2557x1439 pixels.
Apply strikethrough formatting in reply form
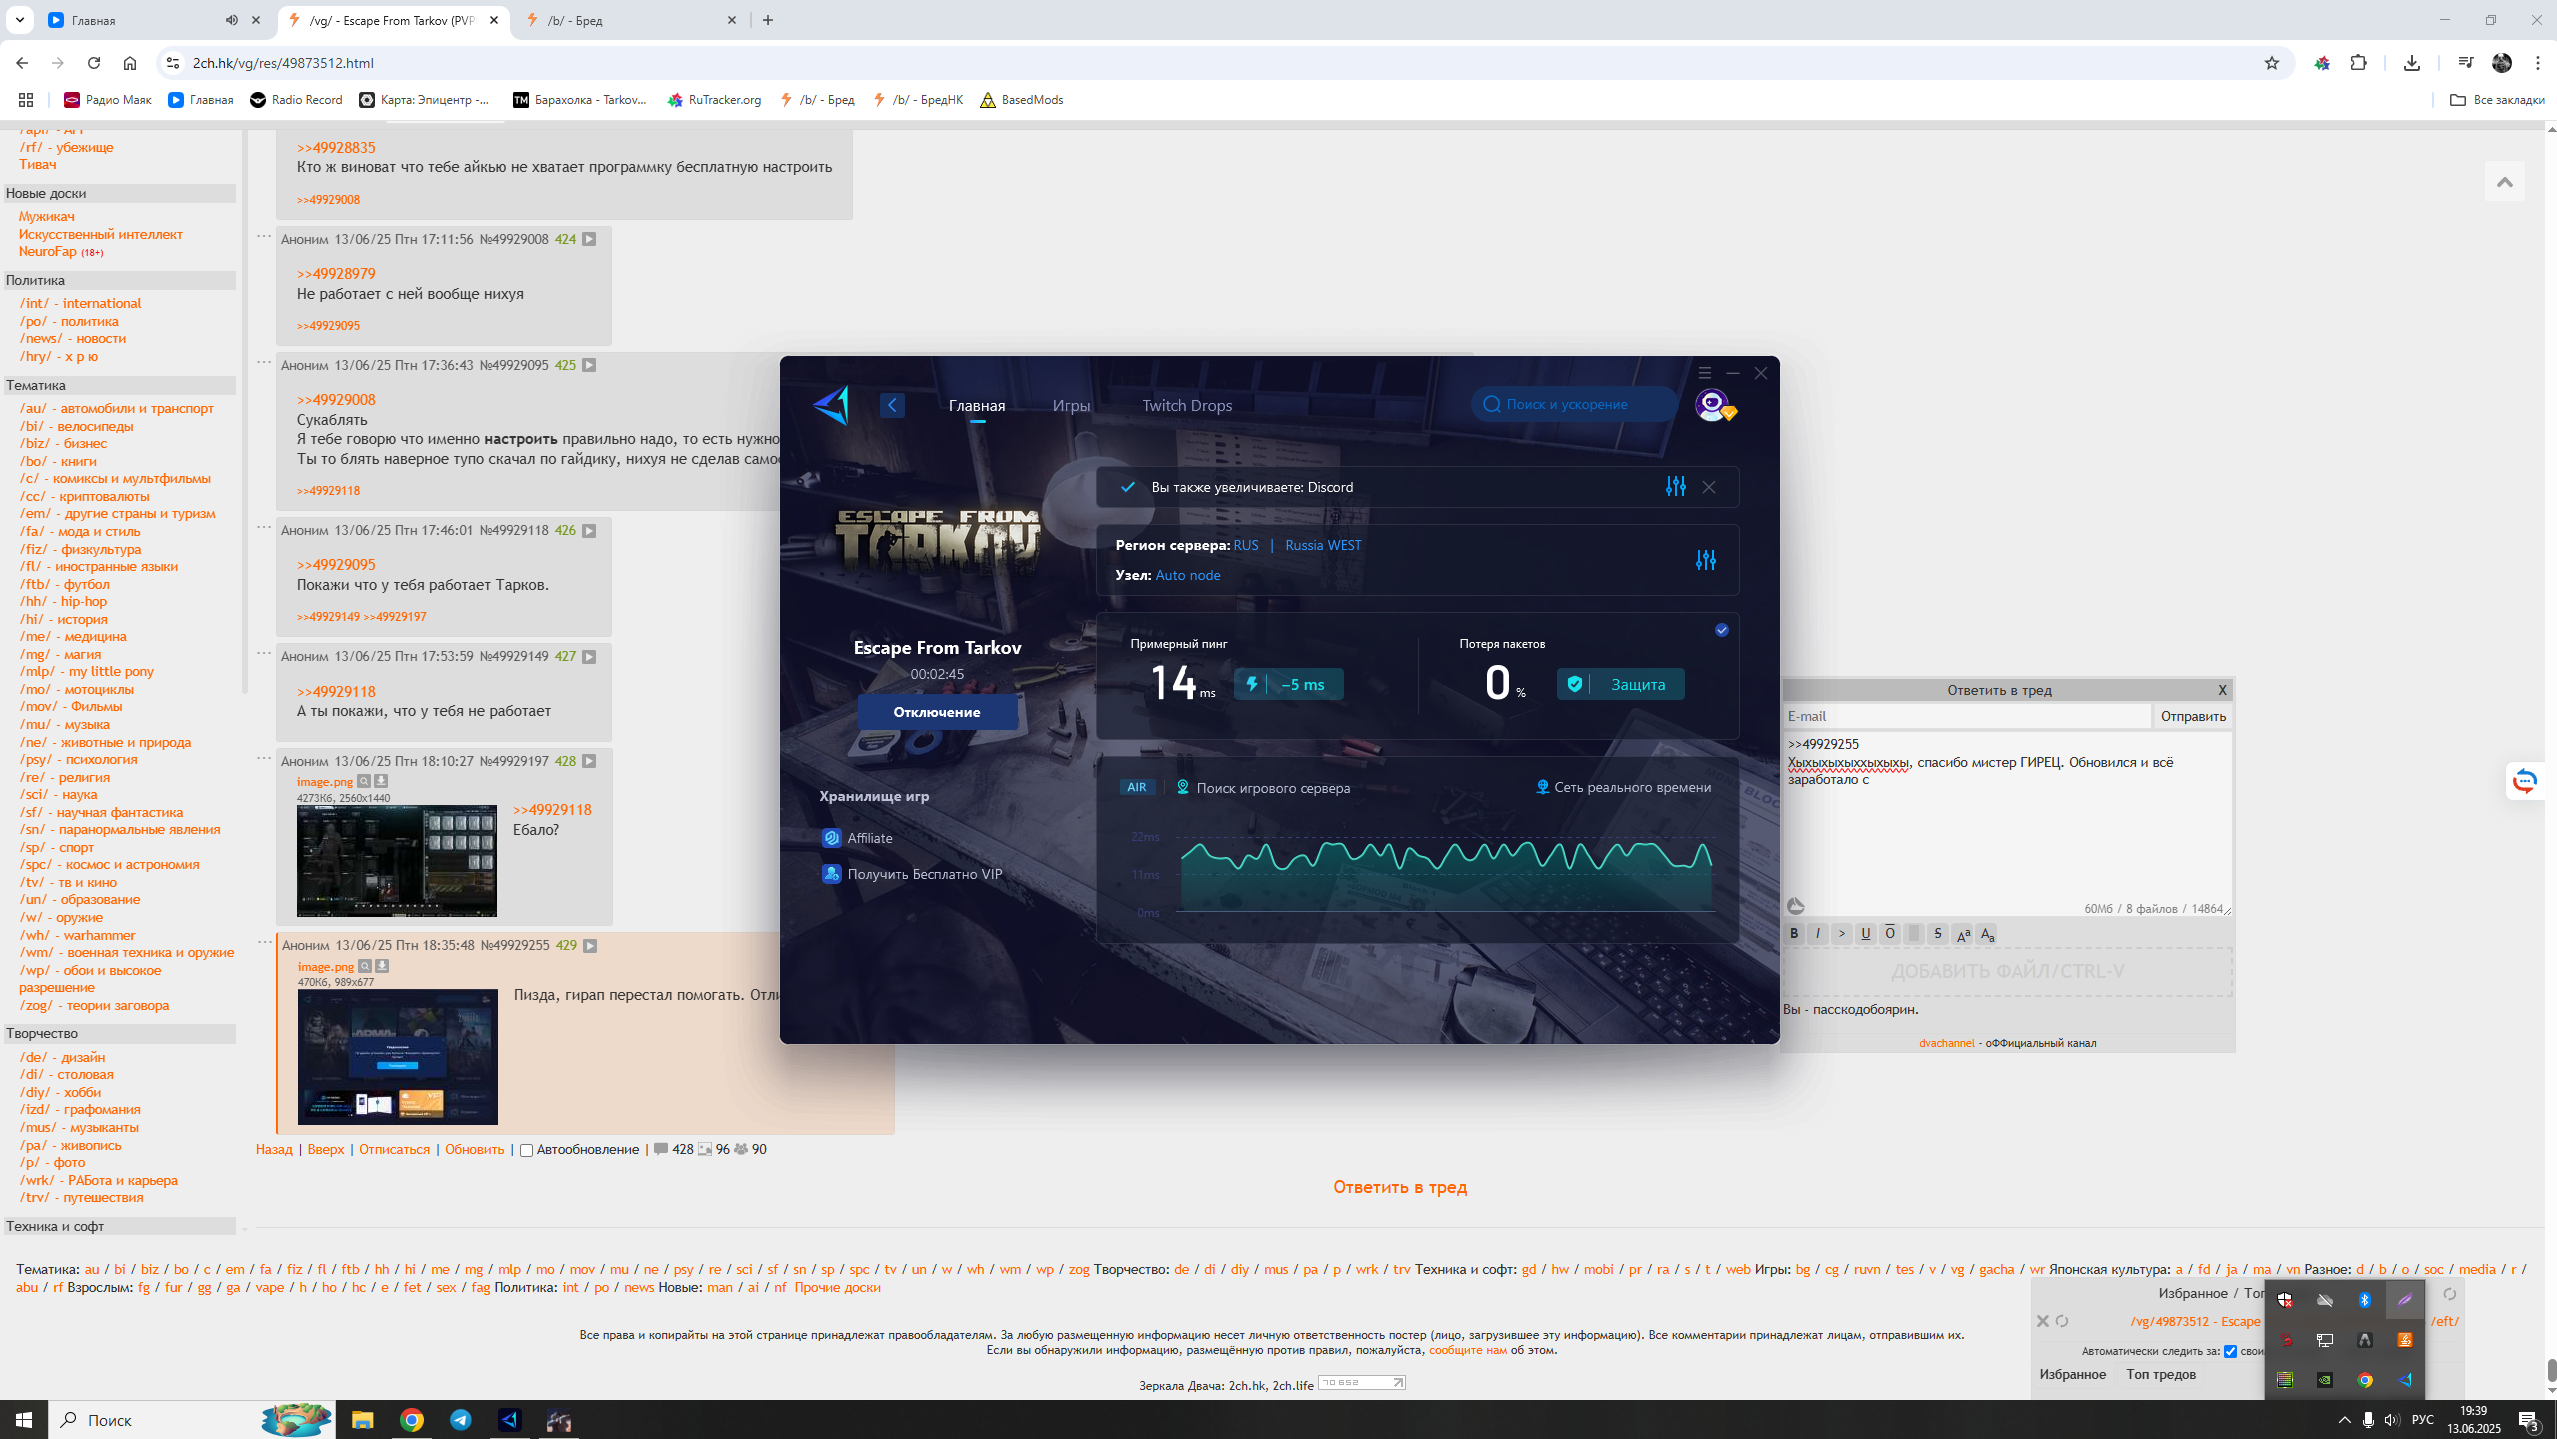(1937, 933)
